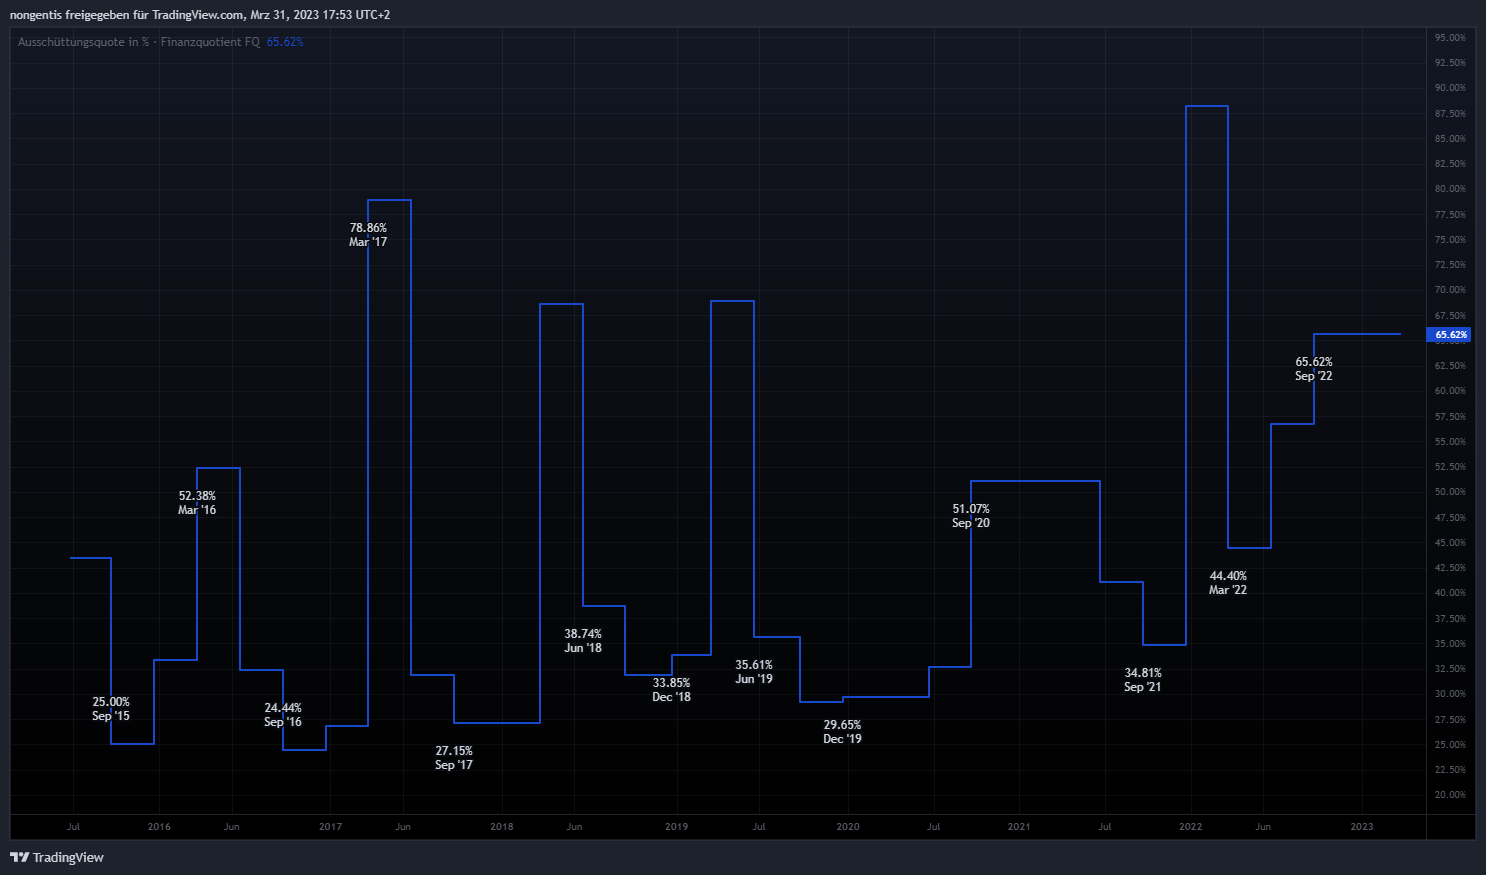This screenshot has width=1486, height=875.
Task: Click the 25.00% Sep '15 data label
Action: [x=111, y=709]
